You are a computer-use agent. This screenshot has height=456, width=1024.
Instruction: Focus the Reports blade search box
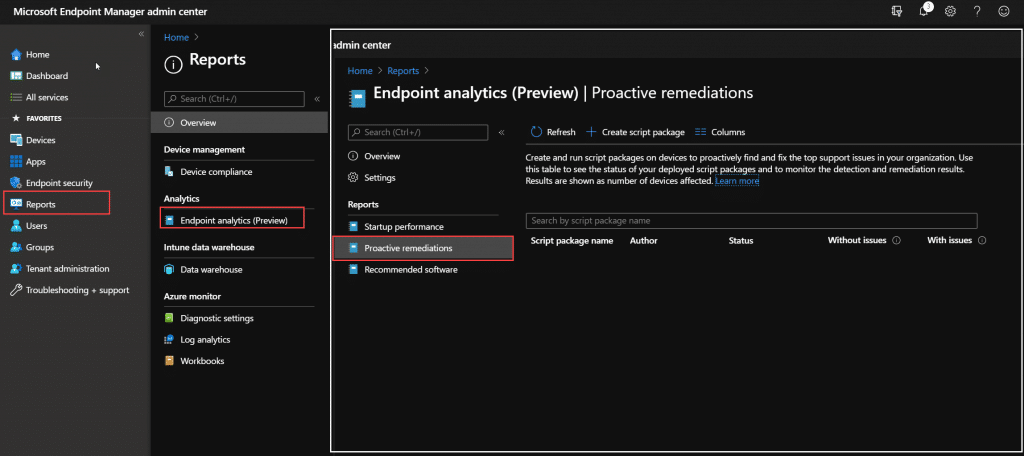click(x=234, y=99)
